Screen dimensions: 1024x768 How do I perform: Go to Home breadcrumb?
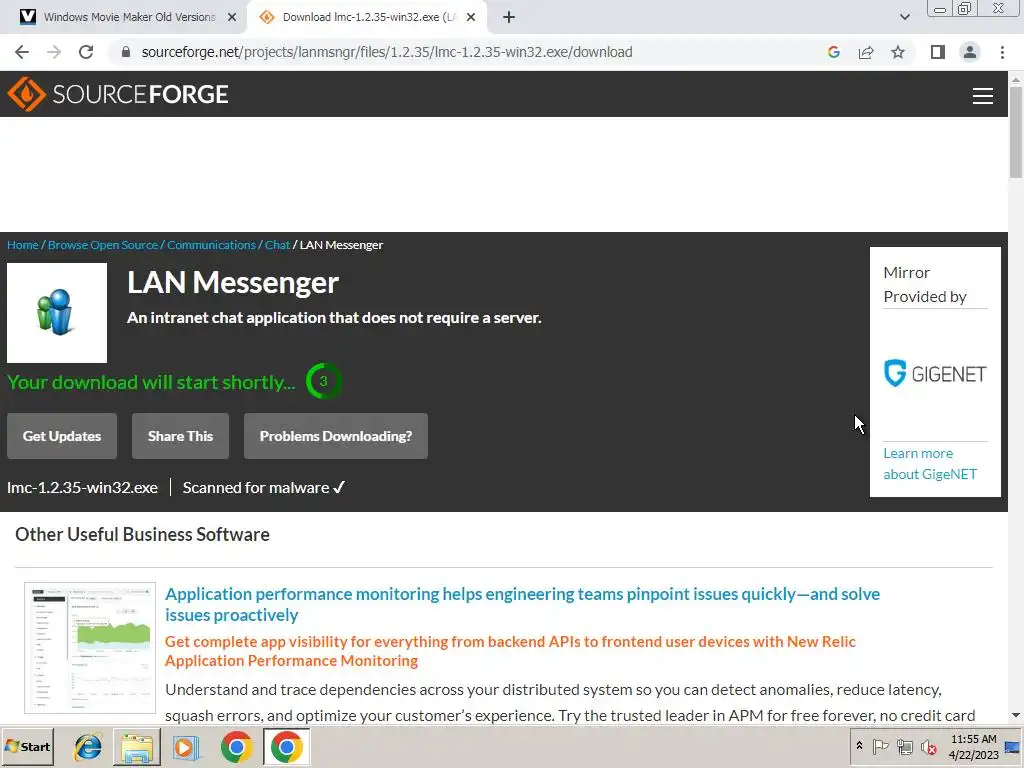point(23,245)
